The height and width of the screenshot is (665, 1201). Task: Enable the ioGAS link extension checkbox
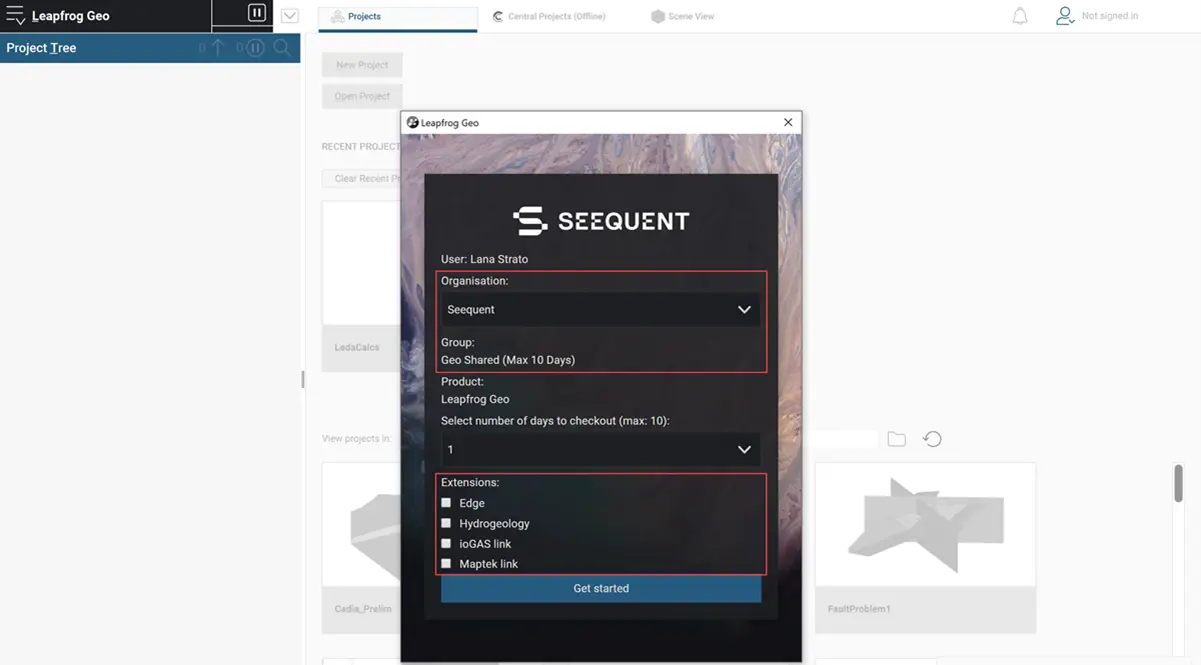[446, 544]
